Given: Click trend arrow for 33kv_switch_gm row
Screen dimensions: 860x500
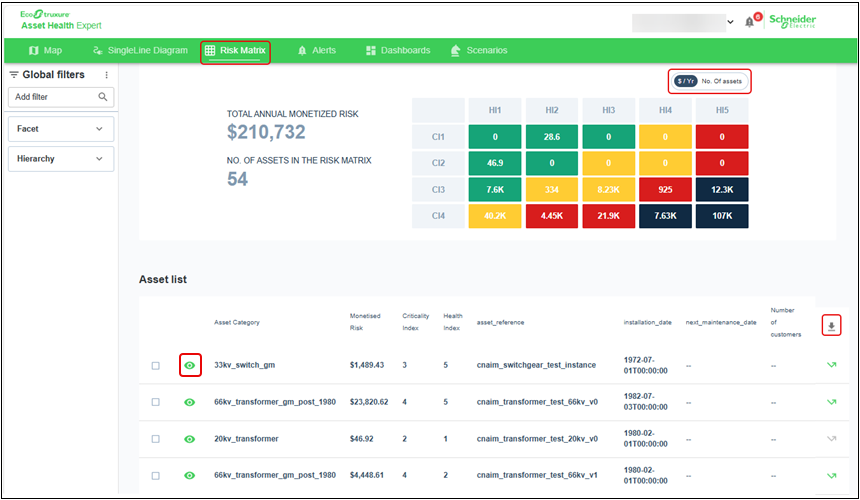Looking at the screenshot, I should (829, 366).
